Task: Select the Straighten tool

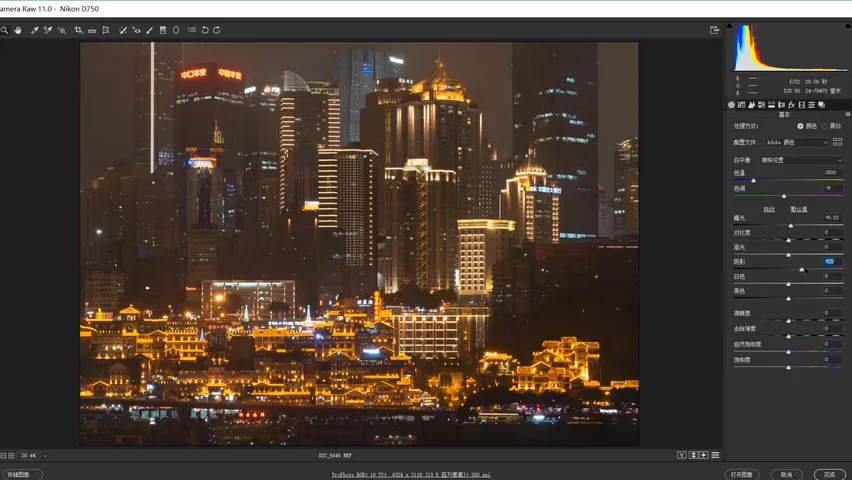Action: click(x=92, y=30)
